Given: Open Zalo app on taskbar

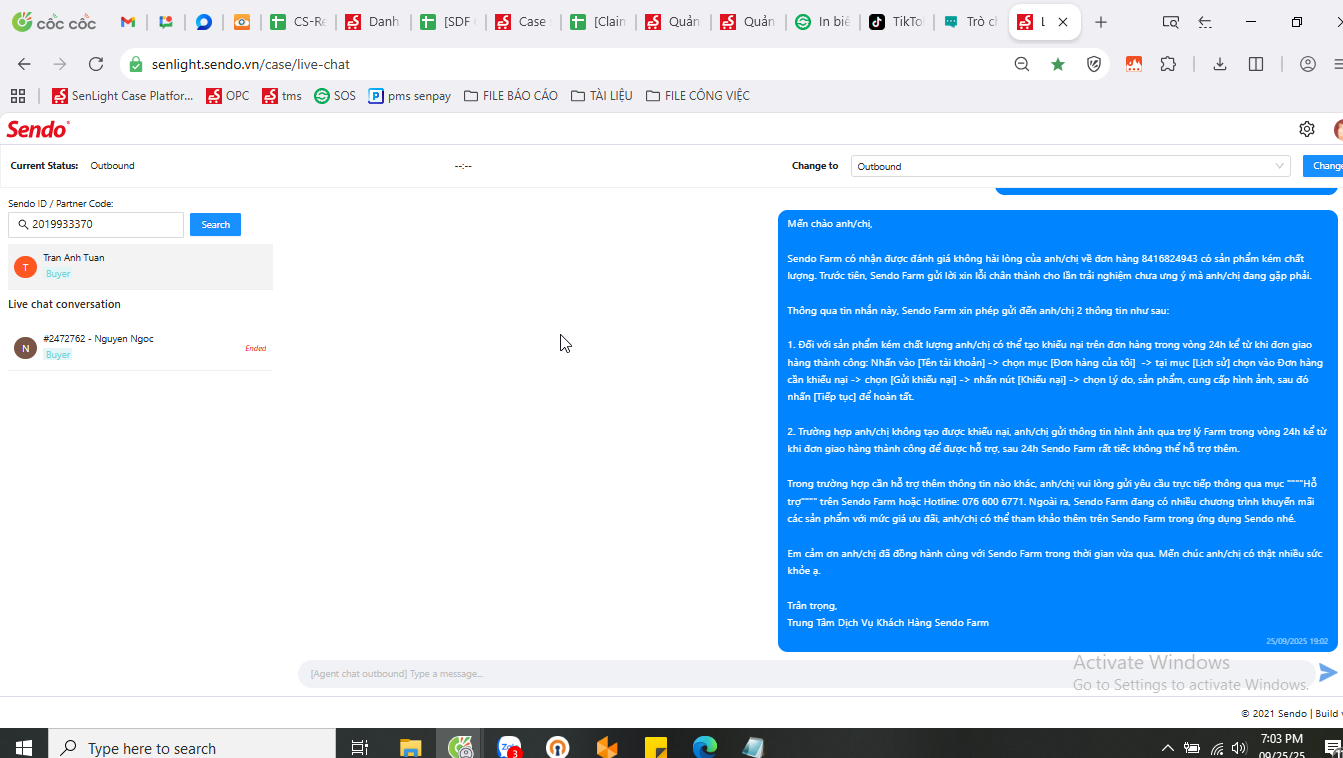Looking at the screenshot, I should 509,747.
